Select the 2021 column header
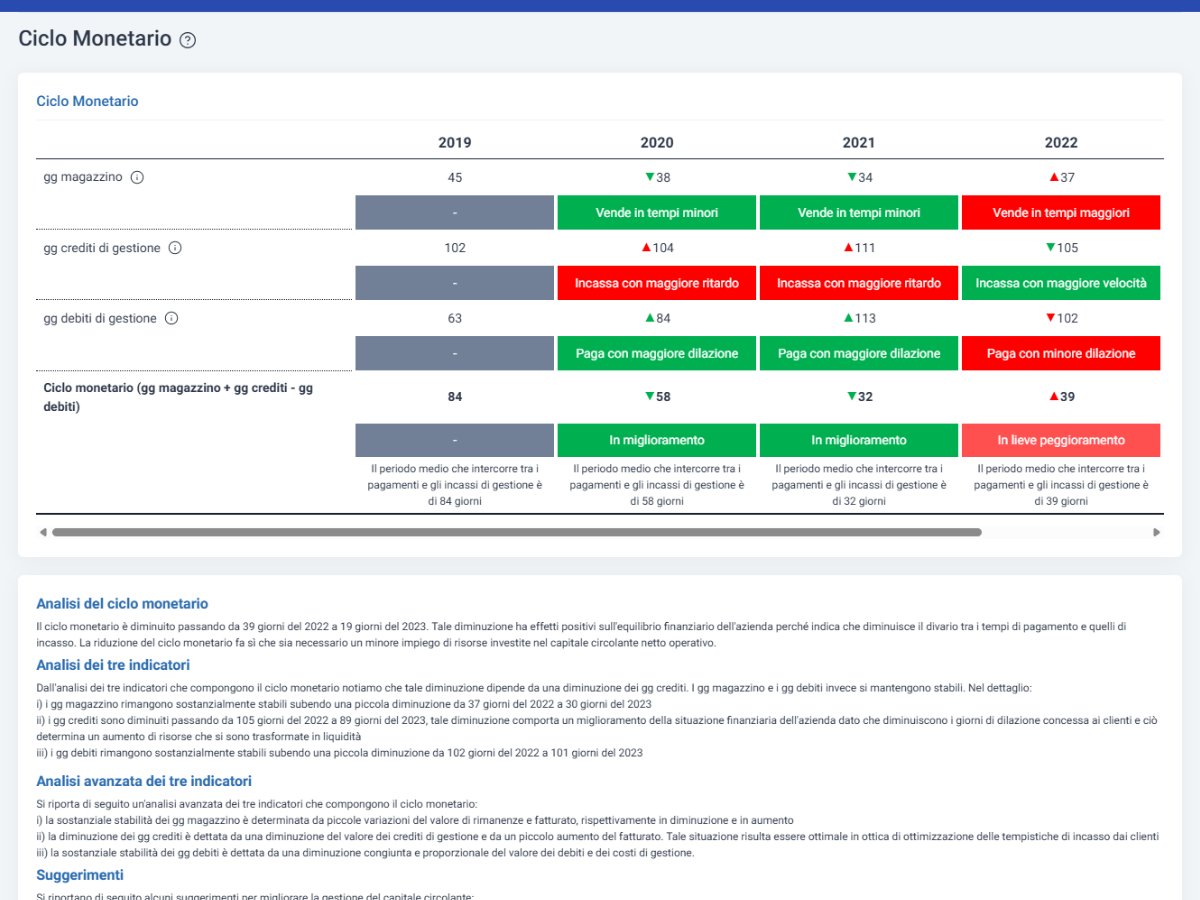Screen dimensions: 1200x900 (x=859, y=143)
